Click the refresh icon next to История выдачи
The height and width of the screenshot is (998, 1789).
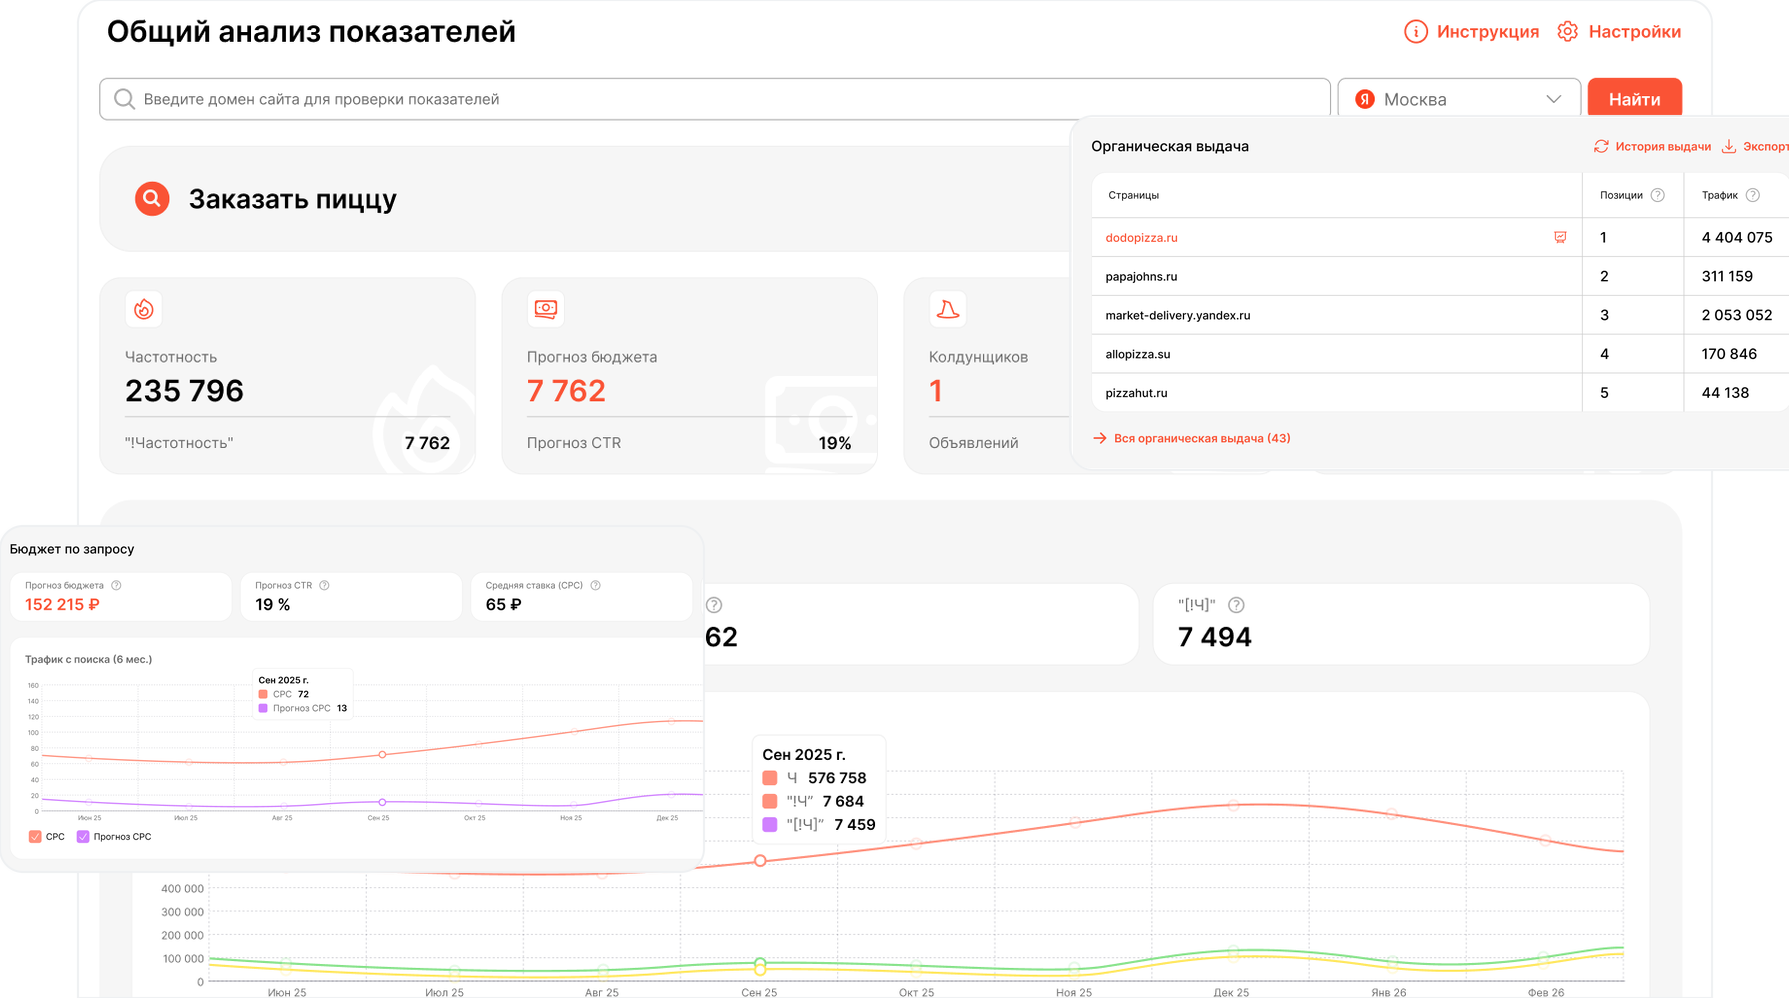click(1601, 146)
